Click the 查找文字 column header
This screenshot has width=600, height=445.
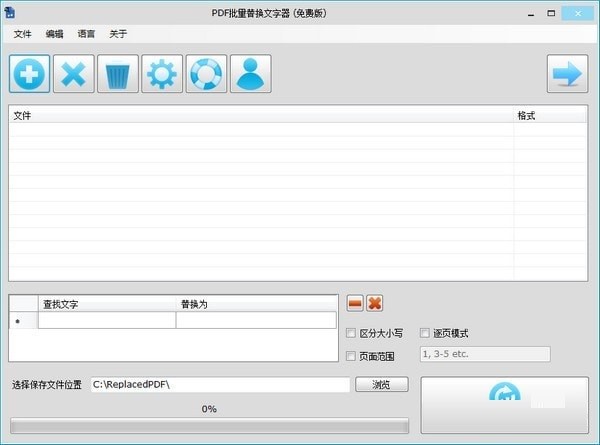tap(107, 304)
